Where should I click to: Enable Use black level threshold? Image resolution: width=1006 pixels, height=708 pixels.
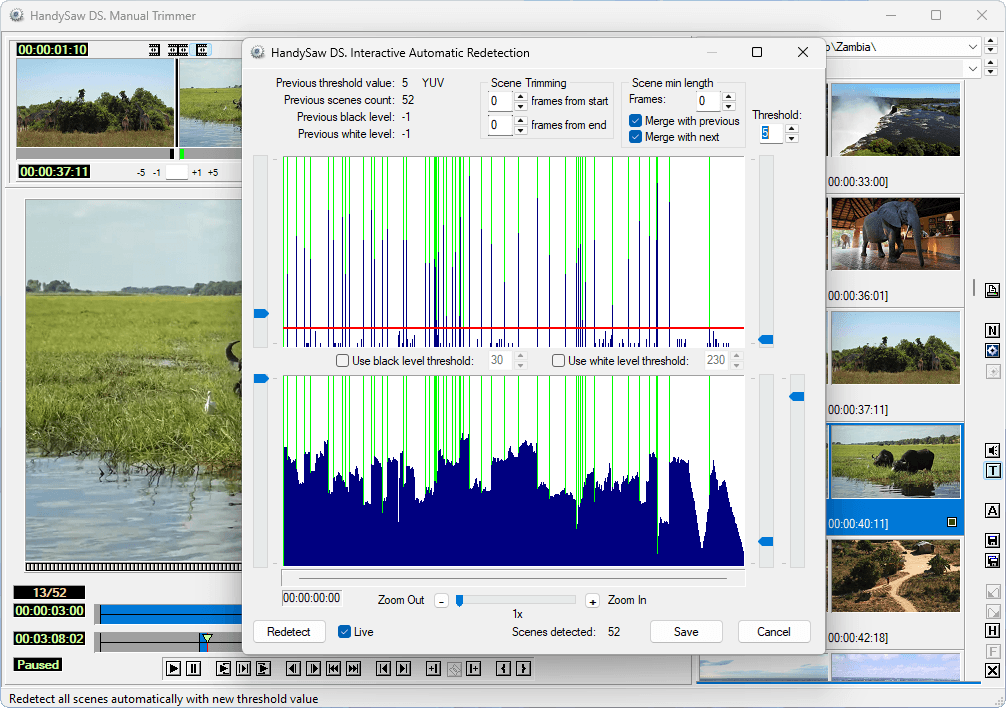tap(343, 361)
